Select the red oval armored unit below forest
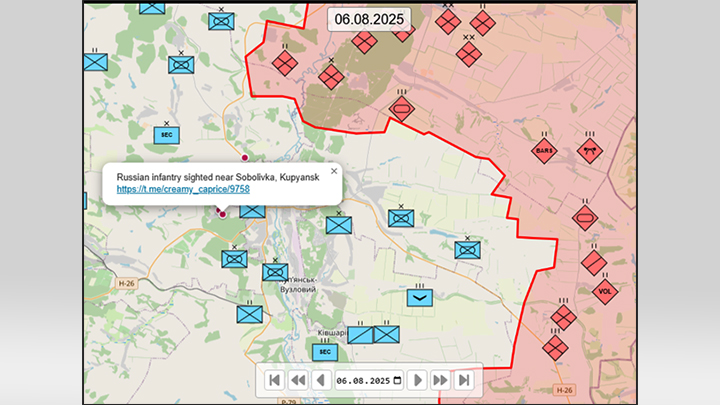 [402, 109]
